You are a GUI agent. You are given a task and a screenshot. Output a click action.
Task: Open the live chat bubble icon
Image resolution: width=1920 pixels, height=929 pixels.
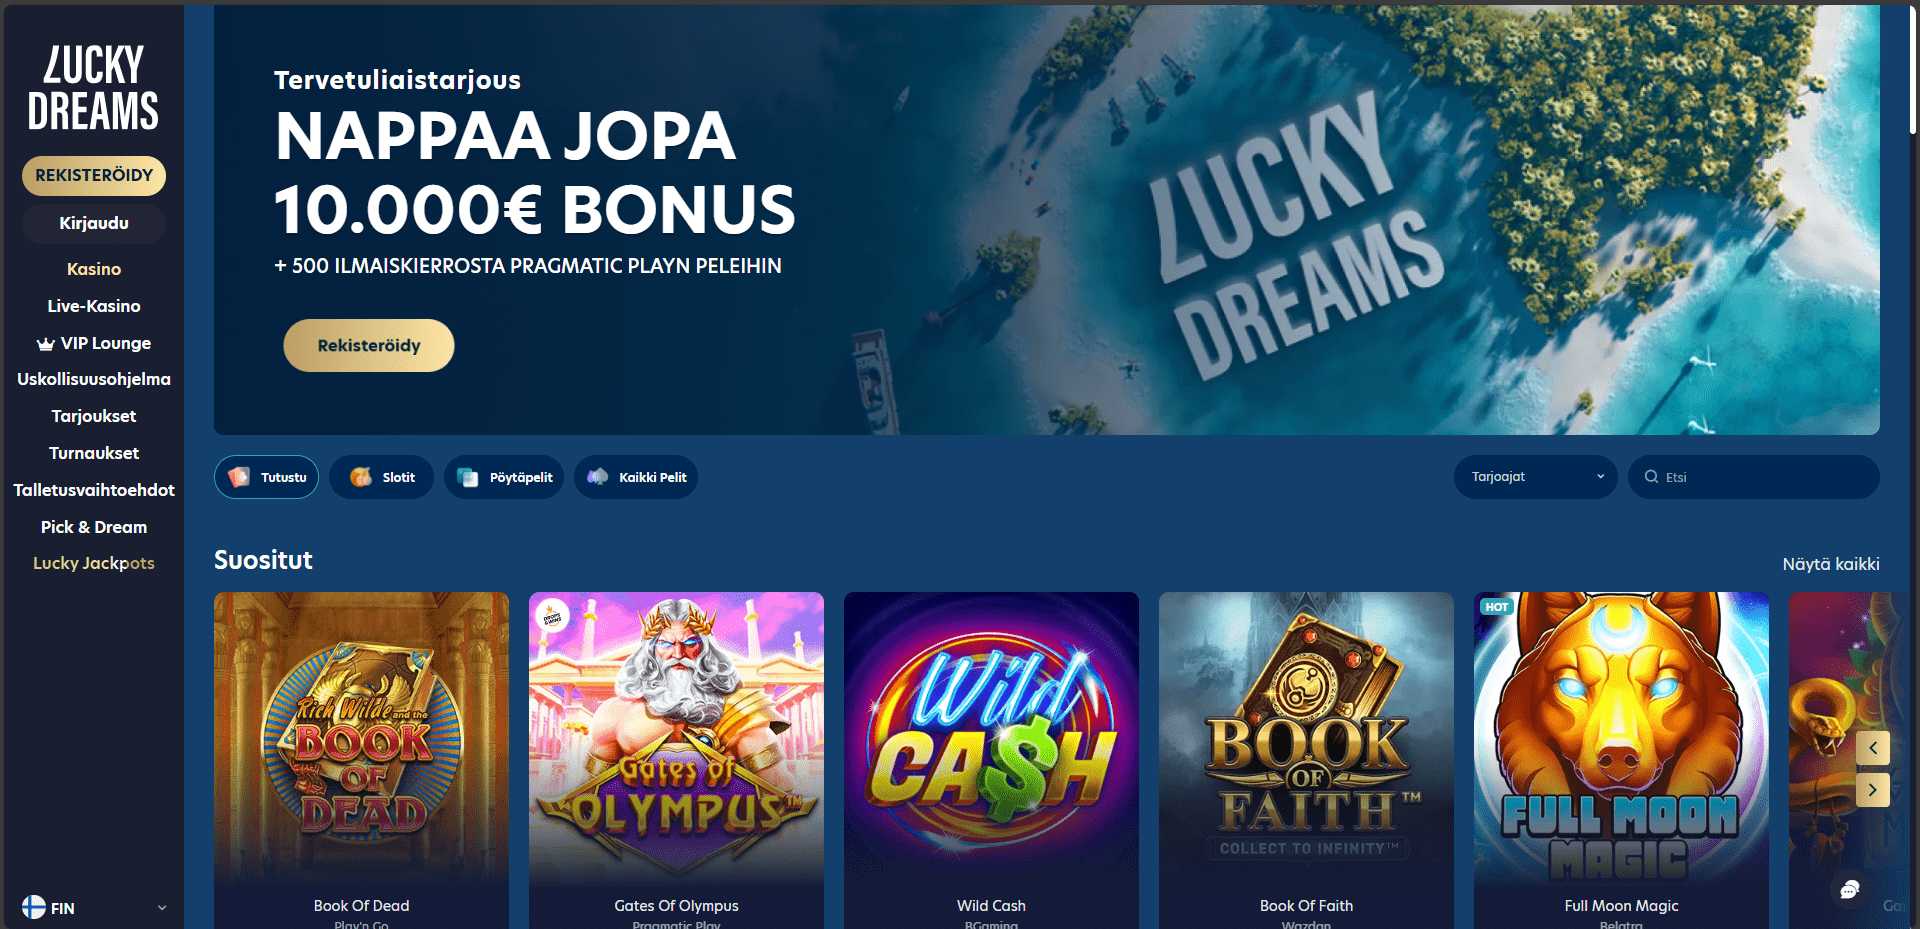point(1850,889)
